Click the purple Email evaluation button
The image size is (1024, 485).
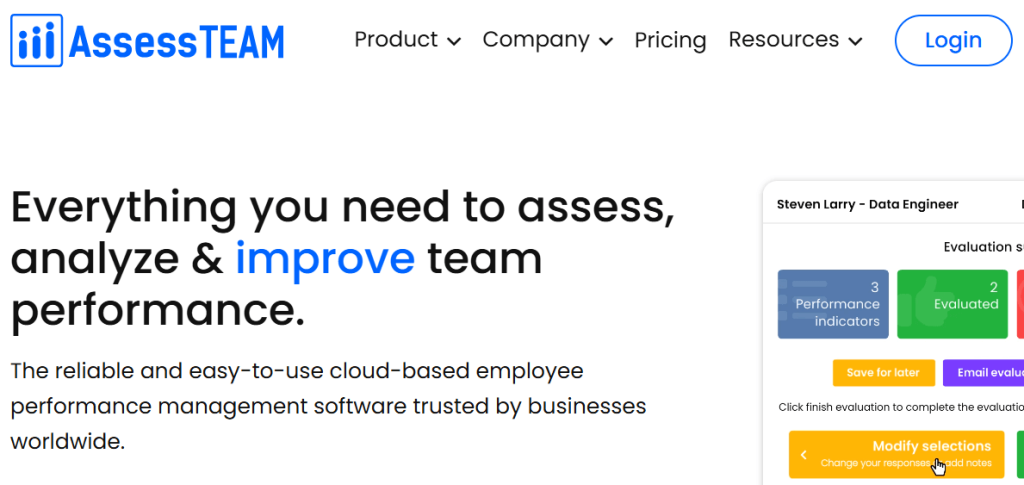tap(984, 373)
